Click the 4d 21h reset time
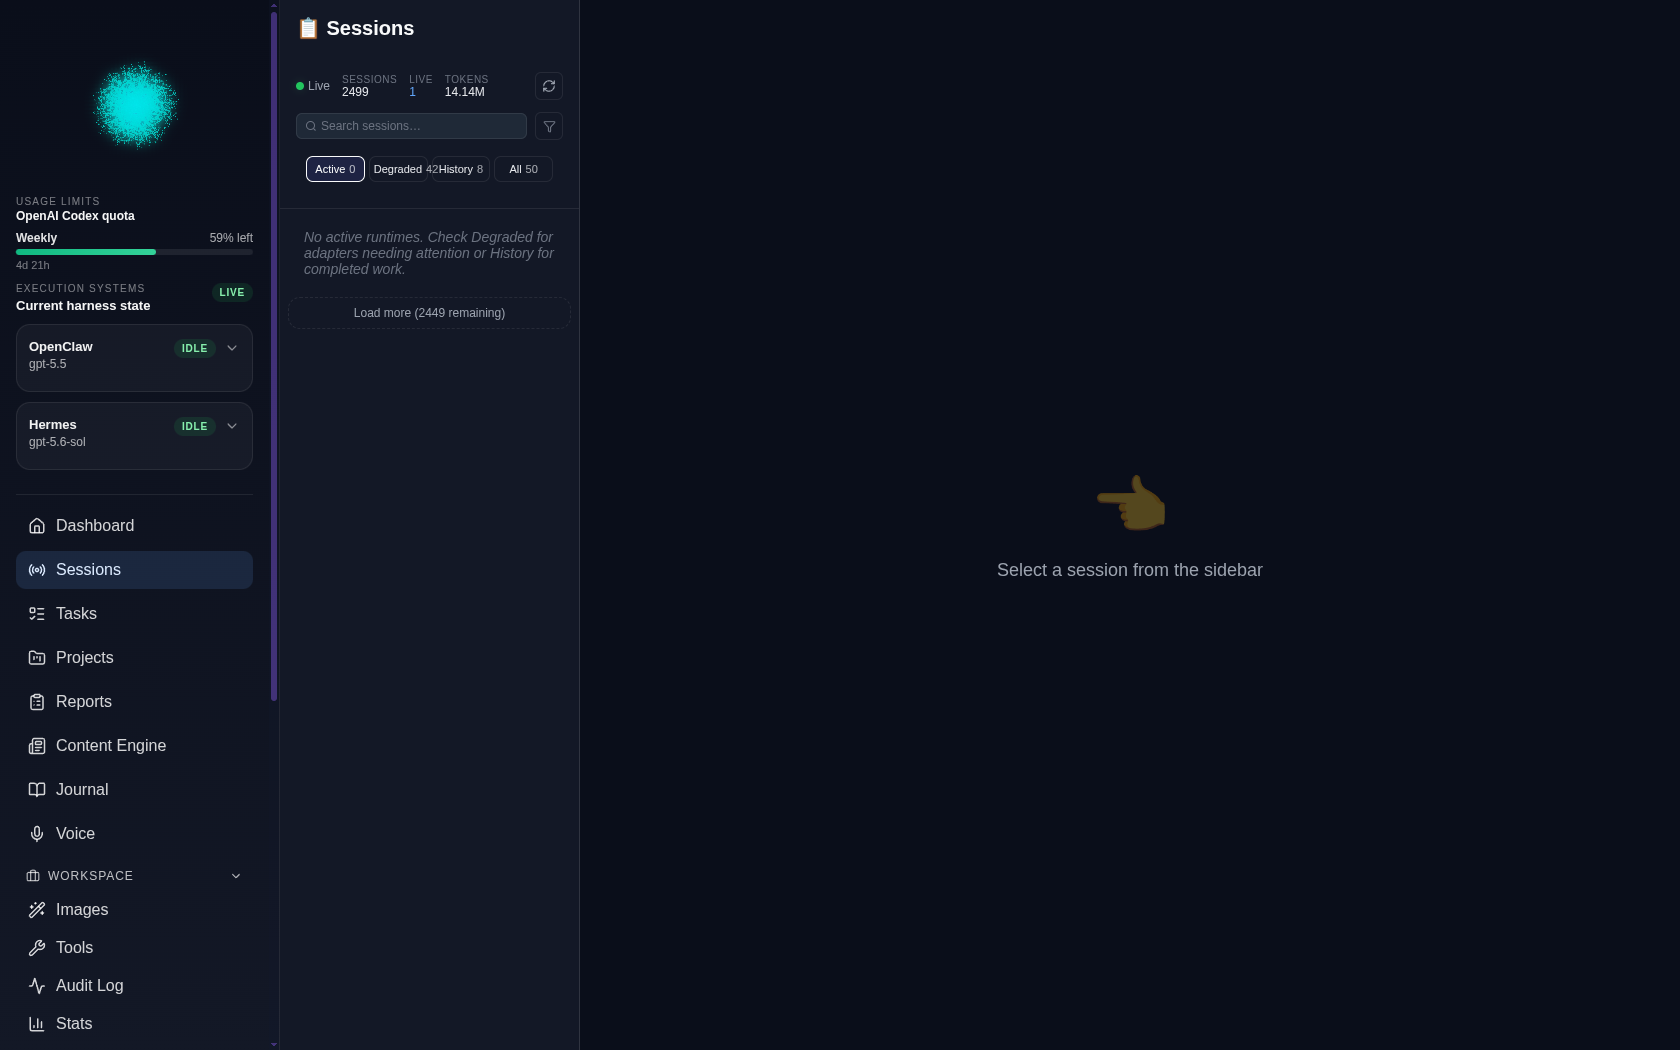The image size is (1680, 1050). tap(33, 265)
